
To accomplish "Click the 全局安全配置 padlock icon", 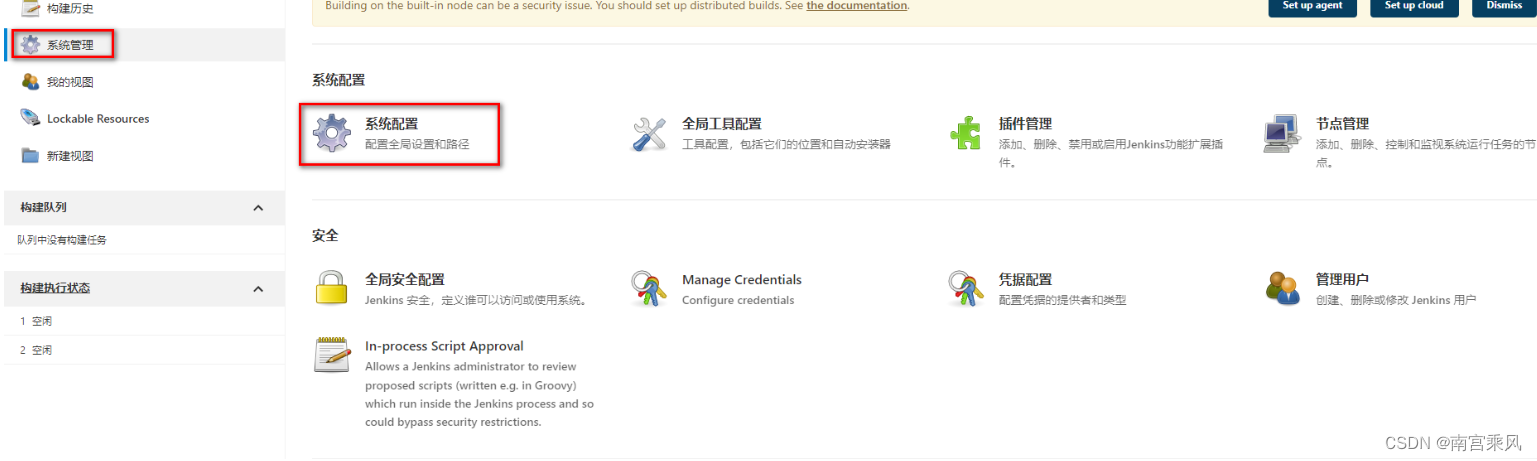I will [x=332, y=288].
